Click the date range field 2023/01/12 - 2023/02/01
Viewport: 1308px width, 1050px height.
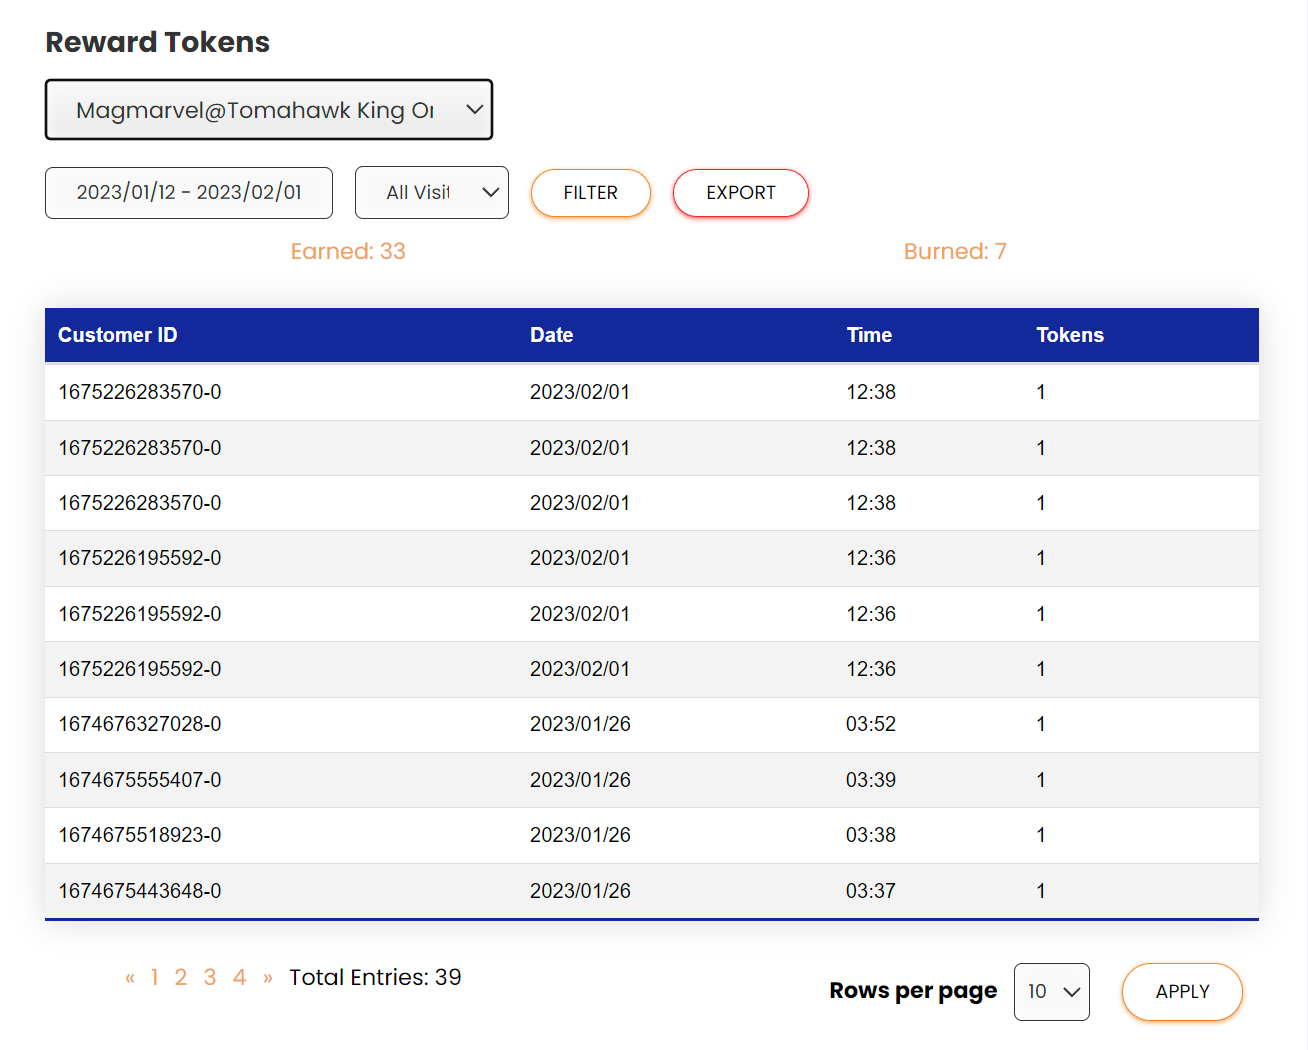189,192
